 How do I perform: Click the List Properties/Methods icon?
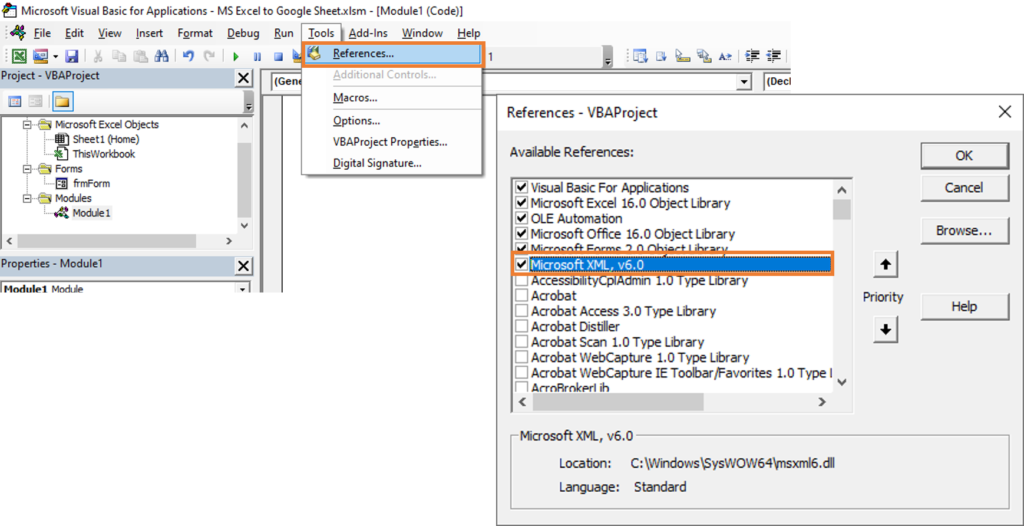point(639,56)
